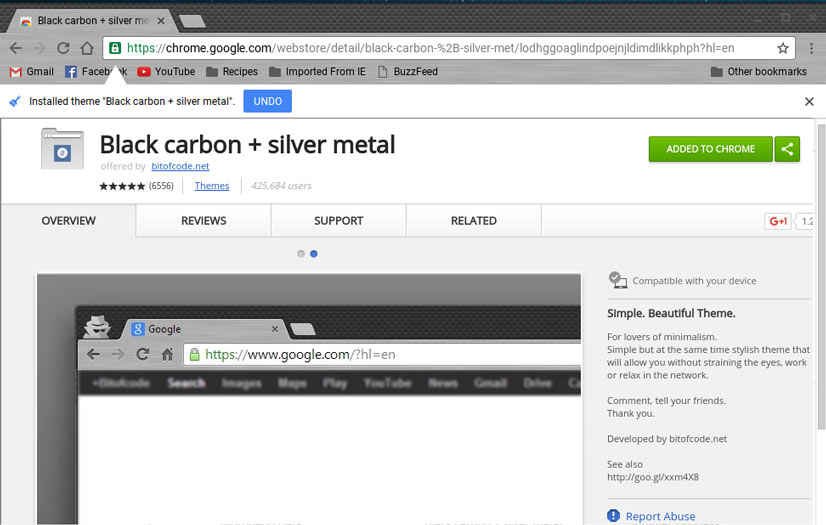Screen dimensions: 826x525
Task: Select the second blue slideshow dot
Action: (x=313, y=254)
